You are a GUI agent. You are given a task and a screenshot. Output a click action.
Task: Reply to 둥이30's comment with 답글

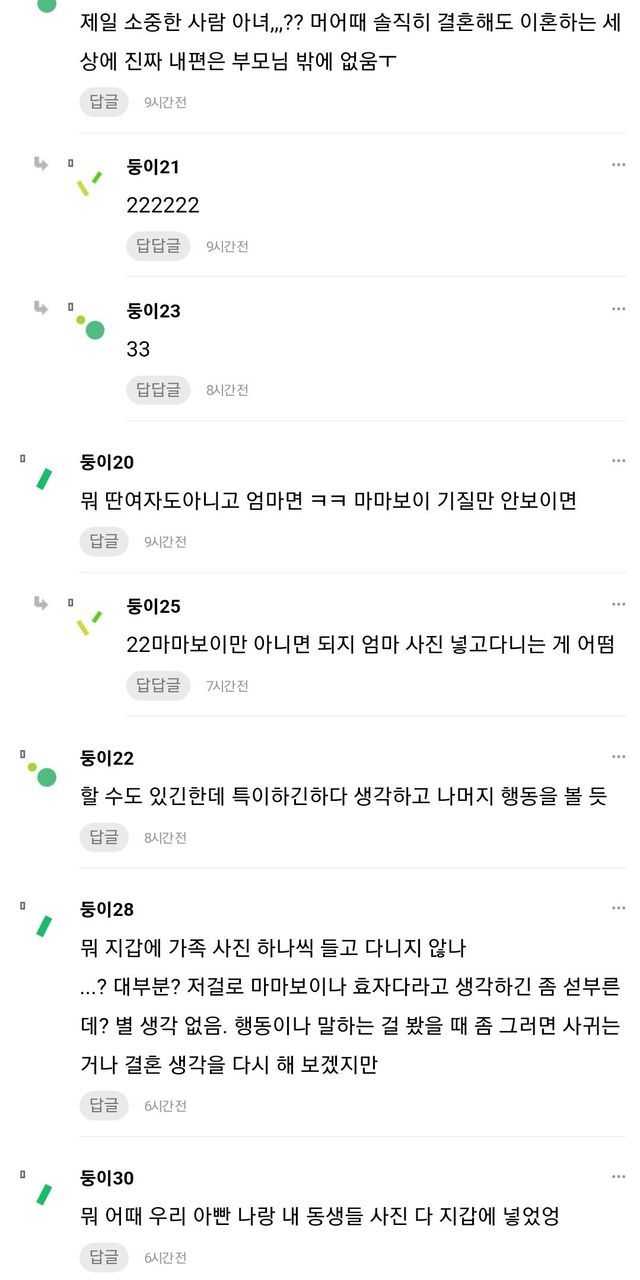pos(104,1257)
